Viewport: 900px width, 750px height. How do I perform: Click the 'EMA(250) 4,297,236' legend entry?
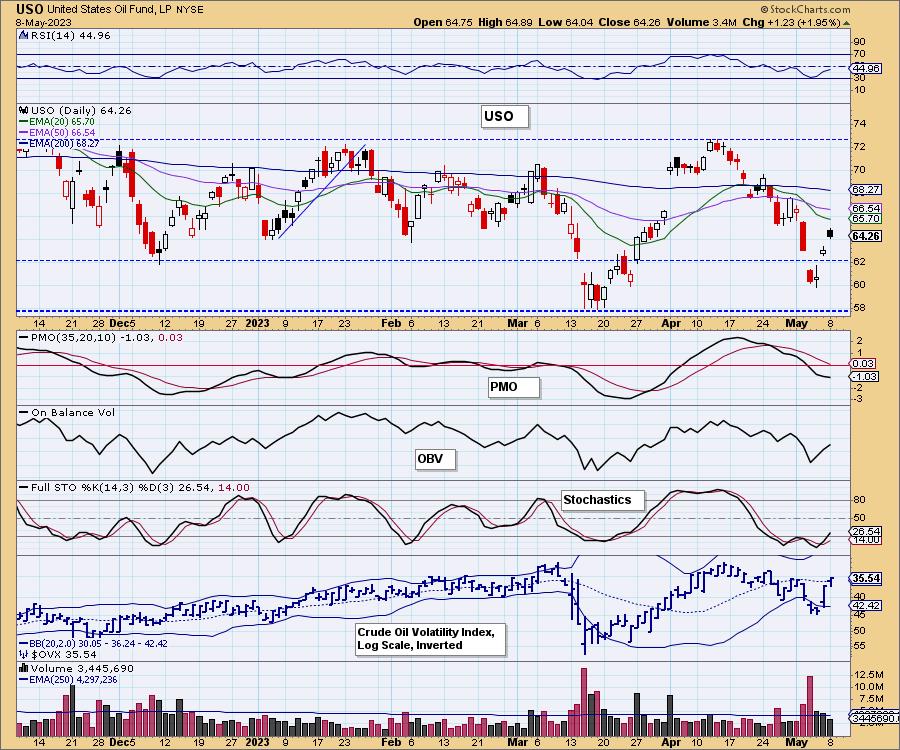tap(68, 679)
